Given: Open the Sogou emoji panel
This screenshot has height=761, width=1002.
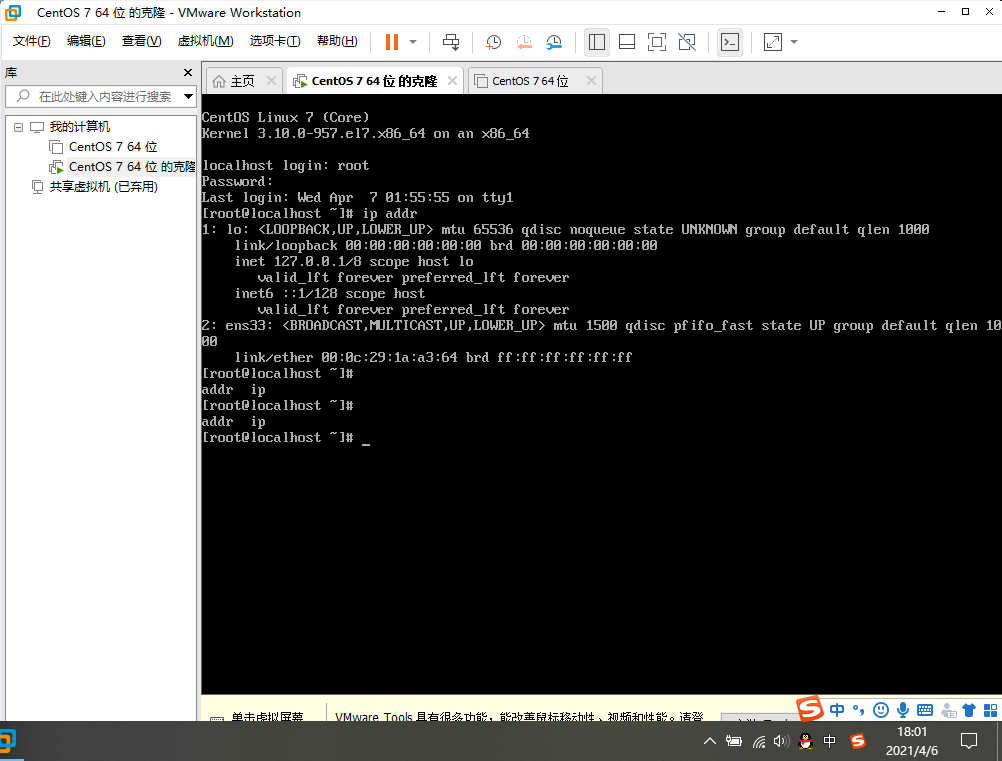Looking at the screenshot, I should pos(881,710).
